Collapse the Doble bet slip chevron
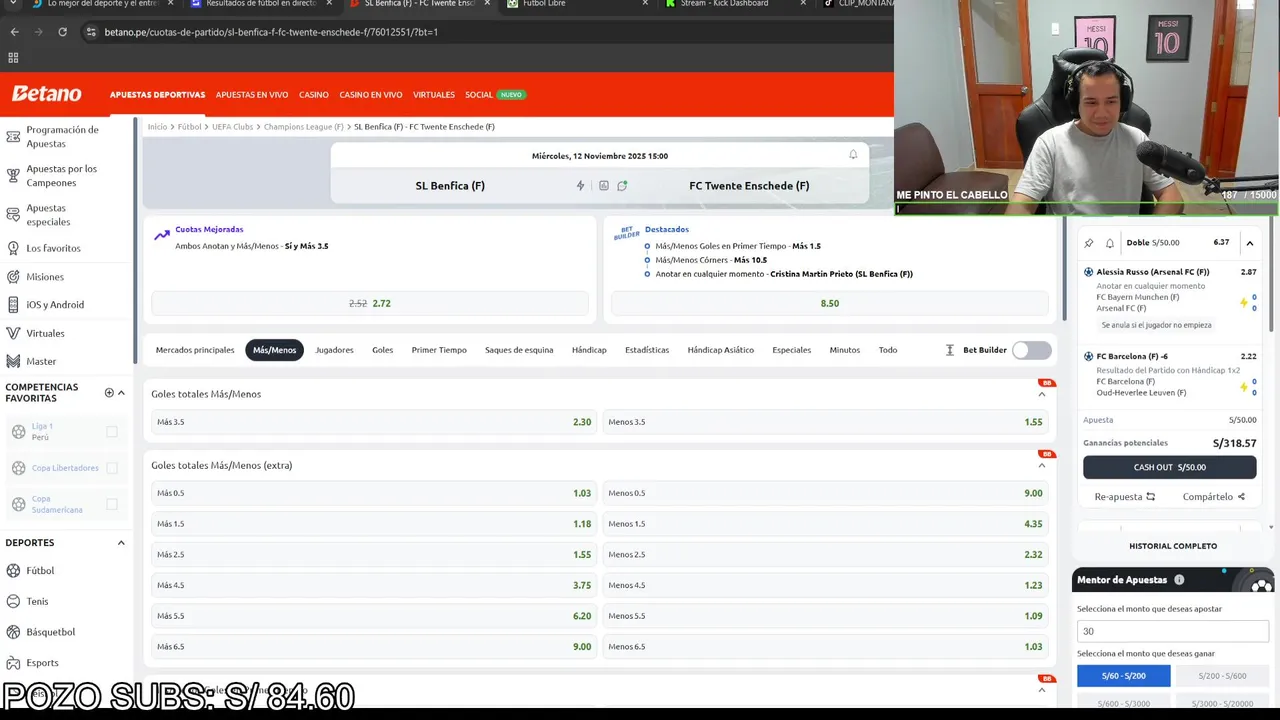Screen dimensions: 1280x720 tap(1249, 243)
